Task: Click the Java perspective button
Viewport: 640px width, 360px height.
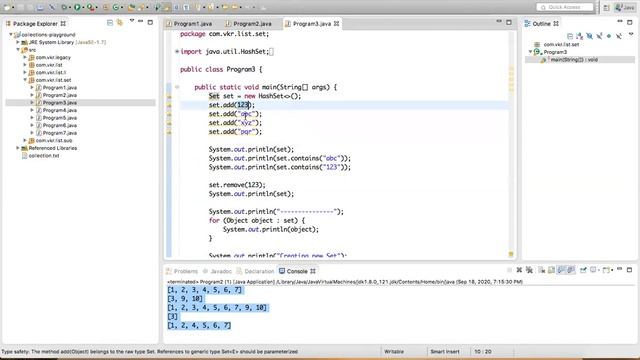Action: 625,7
